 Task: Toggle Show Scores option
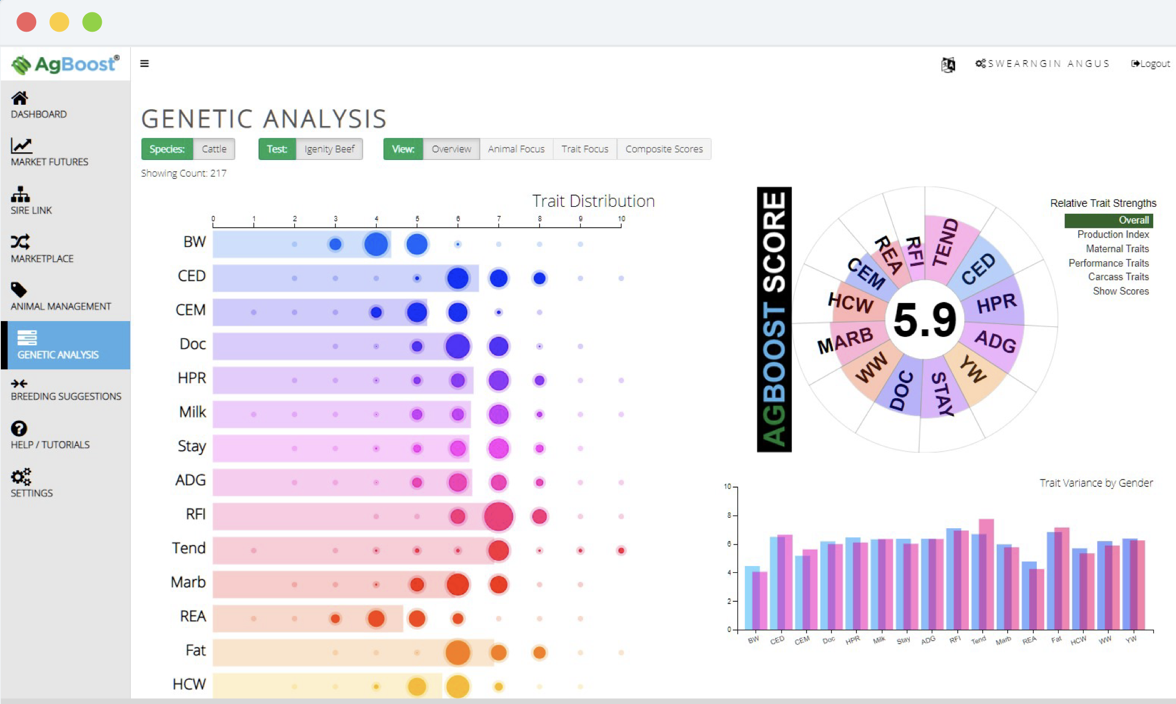point(1120,291)
